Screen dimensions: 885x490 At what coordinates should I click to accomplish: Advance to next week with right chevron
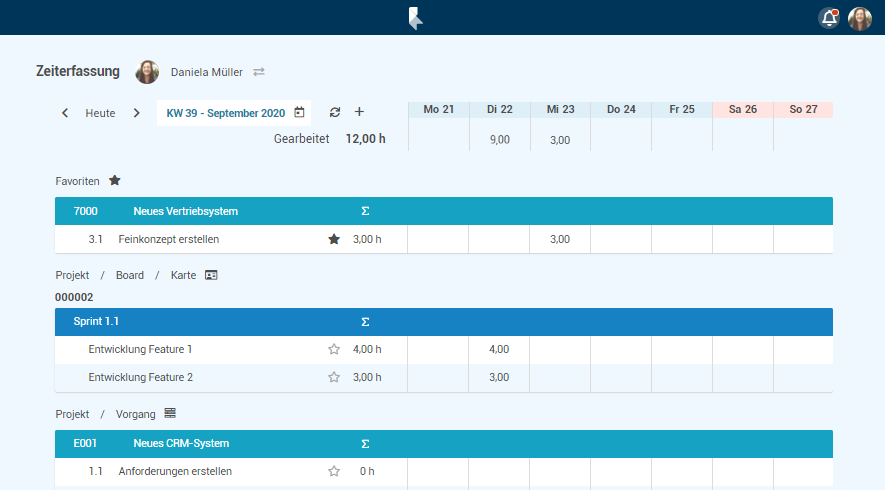pos(137,113)
